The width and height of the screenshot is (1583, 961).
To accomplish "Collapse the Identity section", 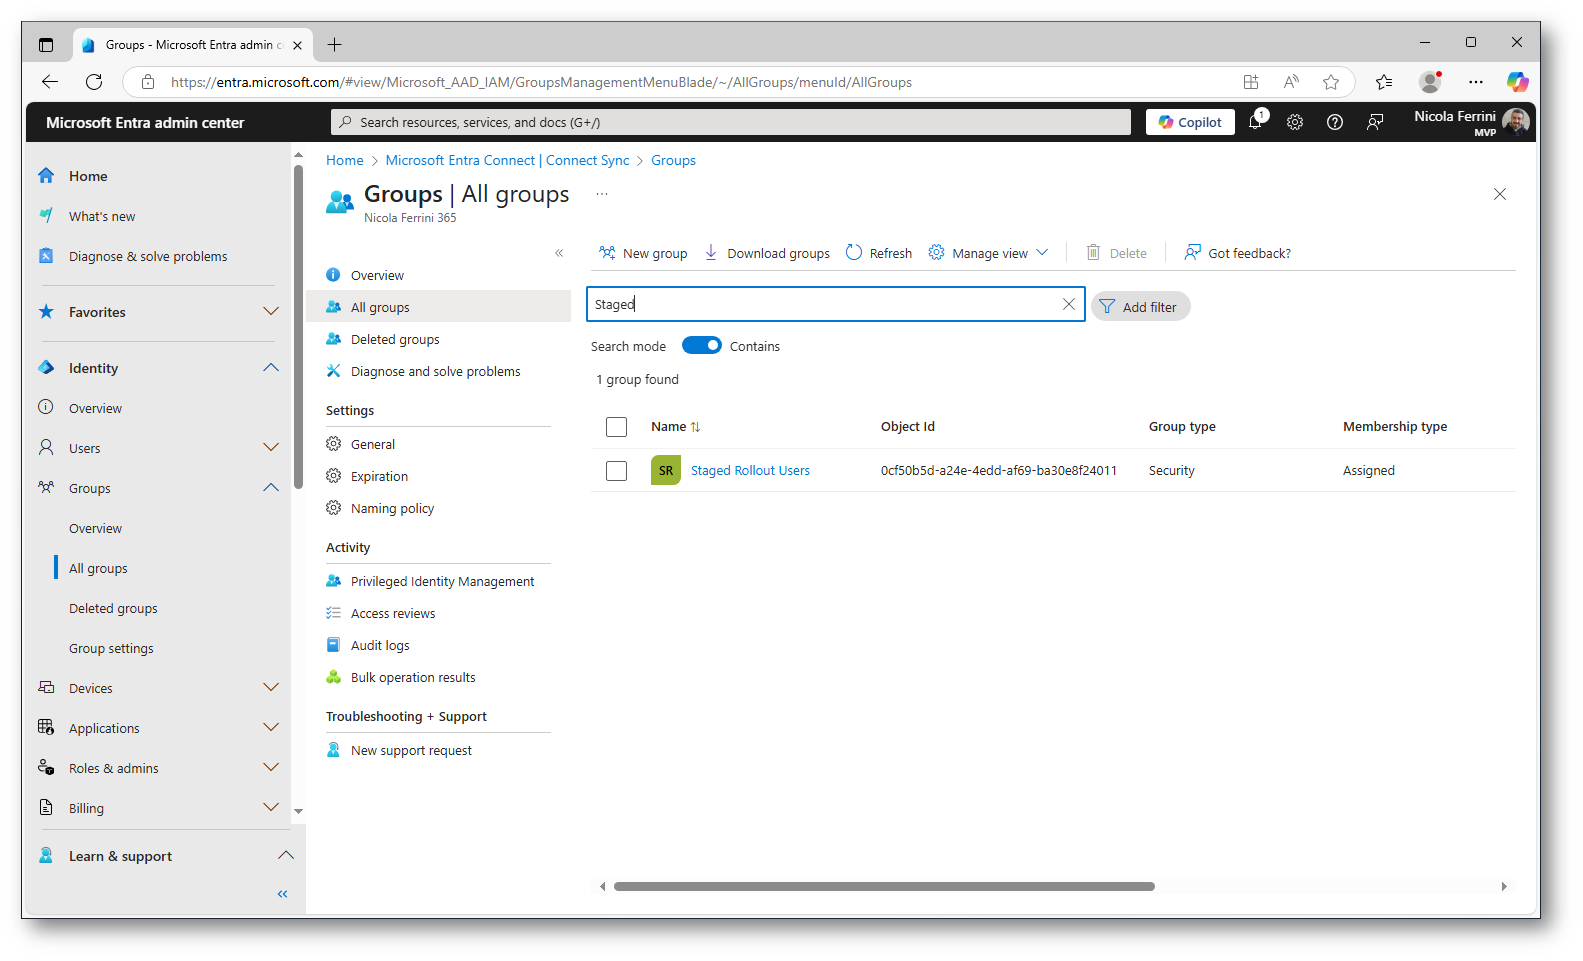I will tap(271, 368).
